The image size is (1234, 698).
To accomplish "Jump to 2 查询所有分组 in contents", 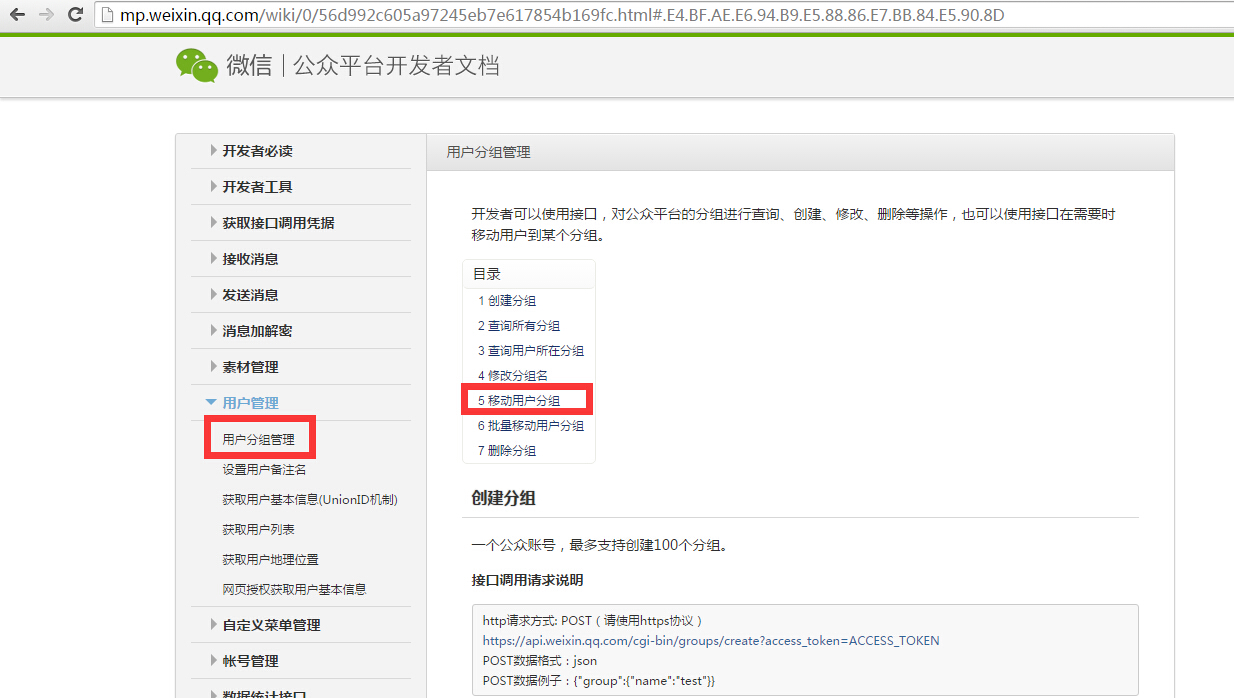I will point(519,325).
